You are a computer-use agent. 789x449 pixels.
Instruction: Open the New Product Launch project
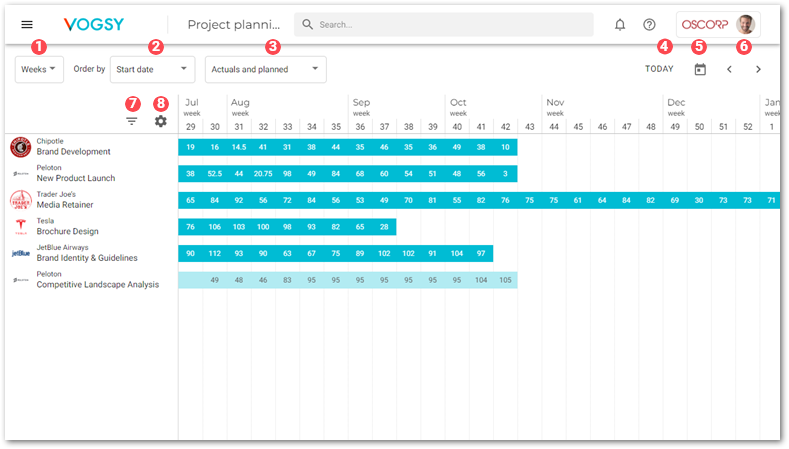75,178
